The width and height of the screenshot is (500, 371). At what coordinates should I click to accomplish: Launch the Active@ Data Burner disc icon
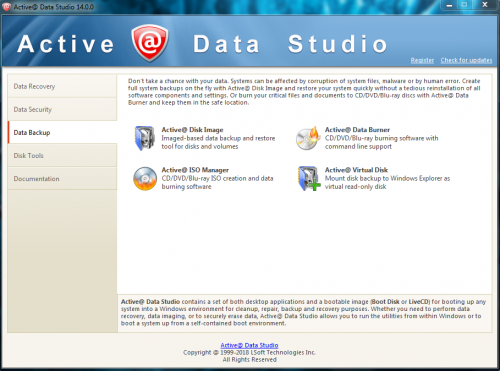pyautogui.click(x=308, y=138)
